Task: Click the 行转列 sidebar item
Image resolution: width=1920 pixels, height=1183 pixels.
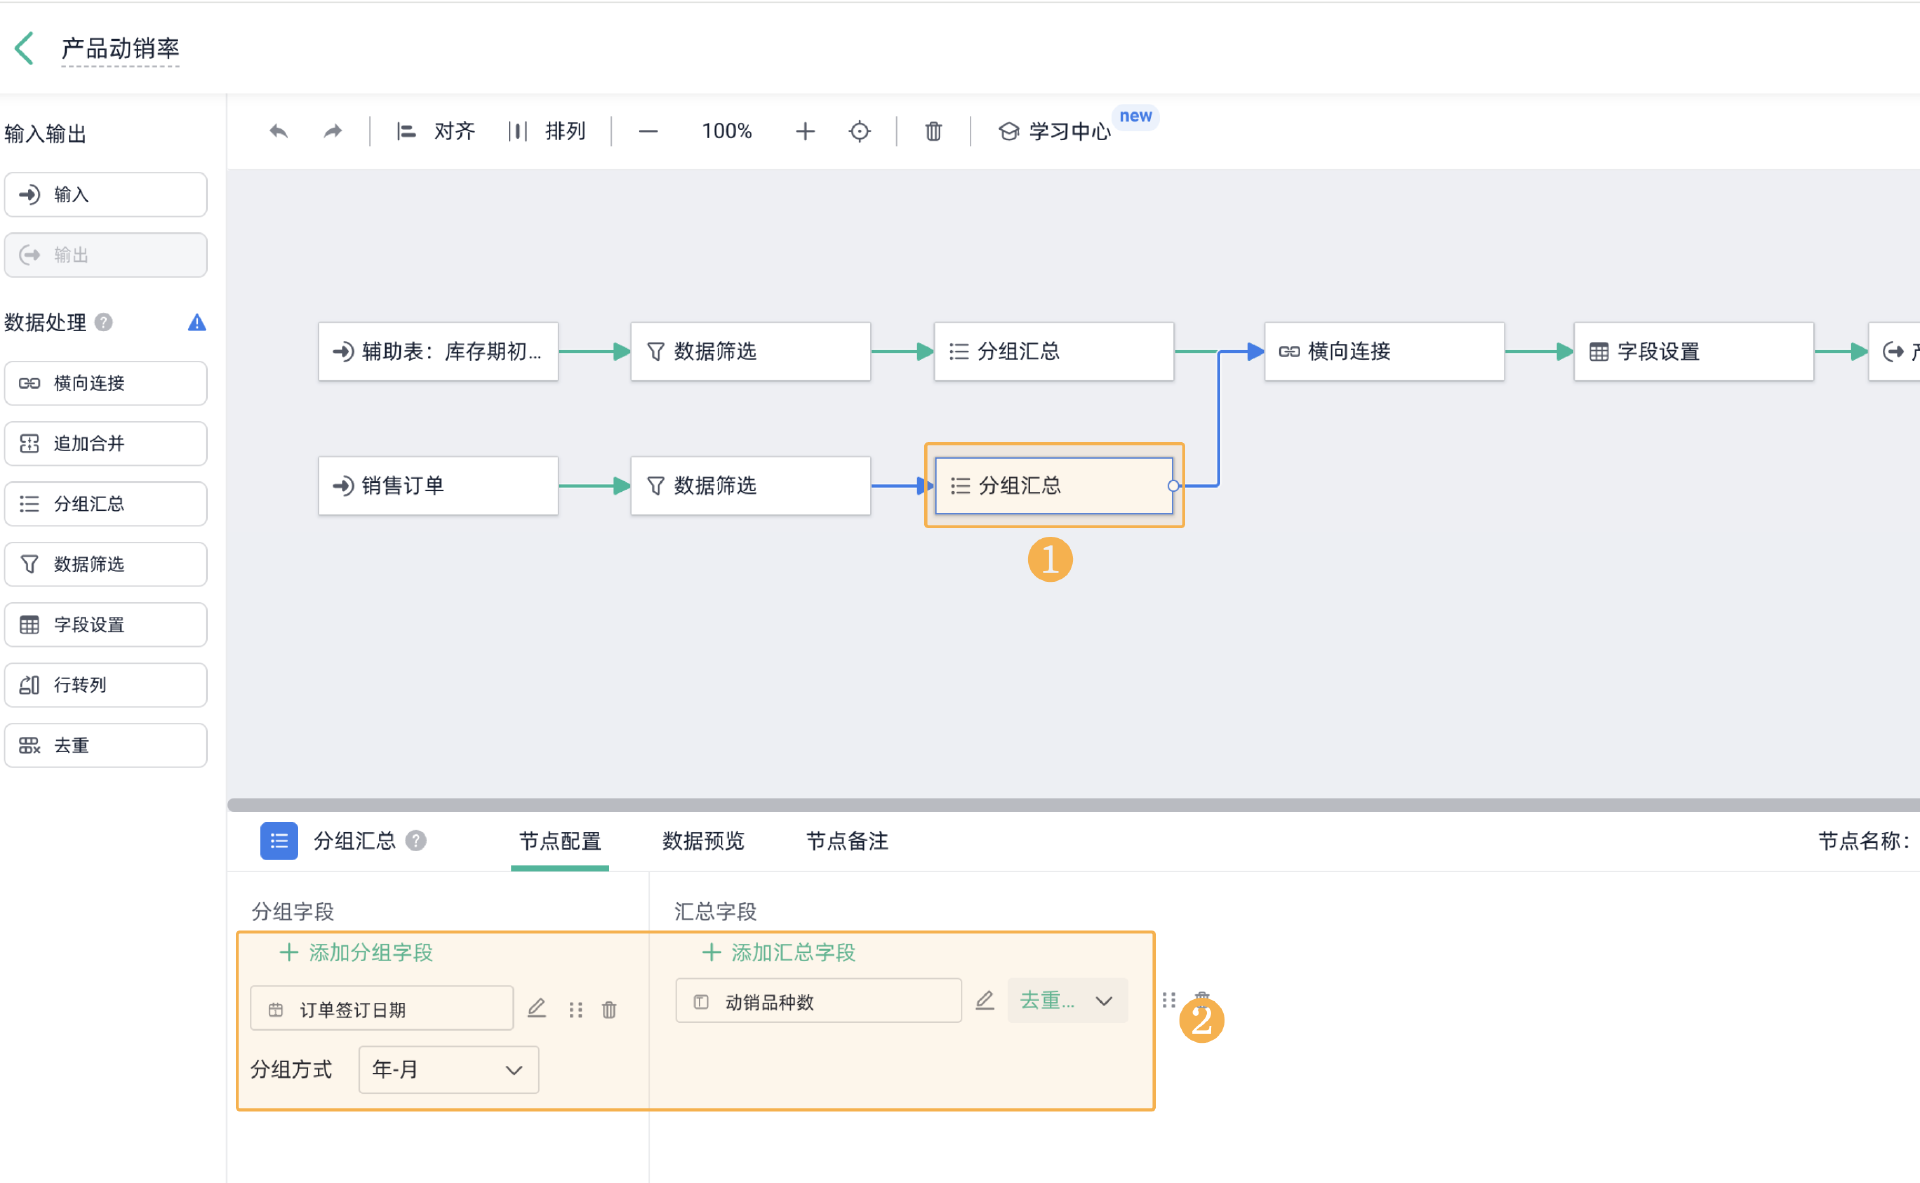Action: 105,685
